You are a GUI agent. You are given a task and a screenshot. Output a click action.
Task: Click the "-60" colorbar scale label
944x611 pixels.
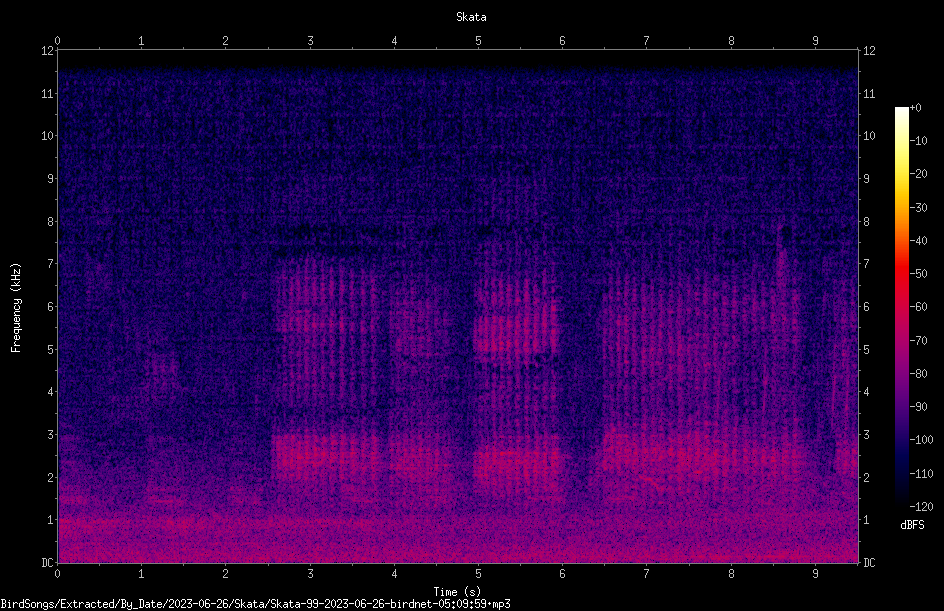918,307
